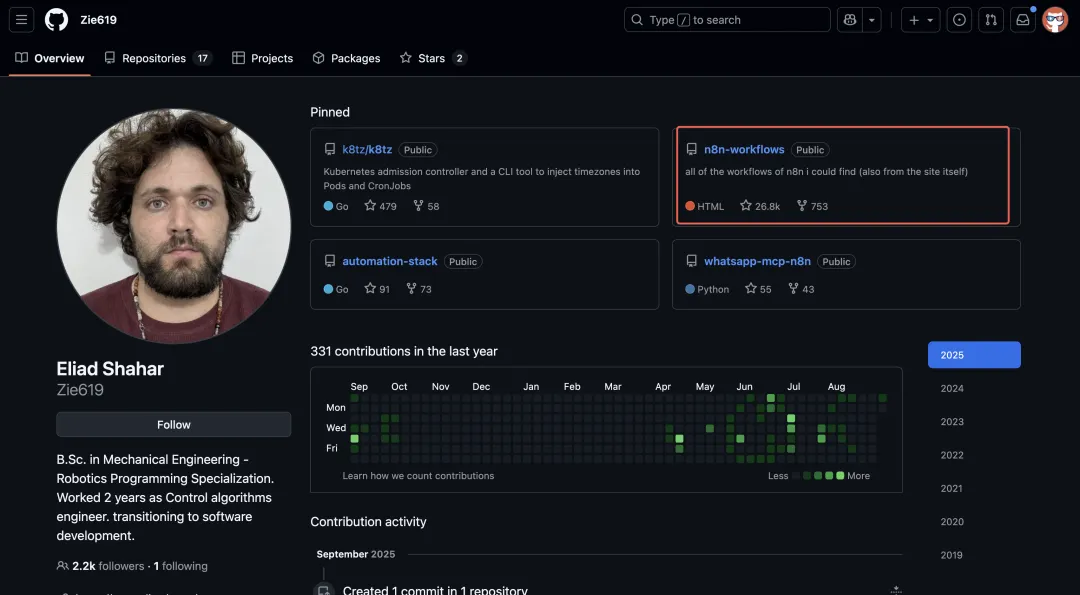Screen dimensions: 1080x595
Task: Open the hamburger navigation menu
Action: [21, 20]
